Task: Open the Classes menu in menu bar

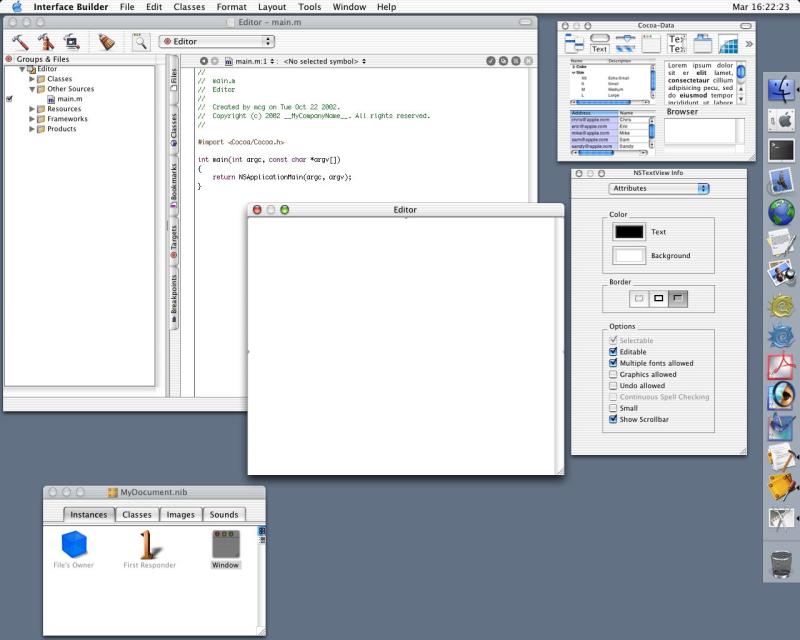Action: (x=189, y=7)
